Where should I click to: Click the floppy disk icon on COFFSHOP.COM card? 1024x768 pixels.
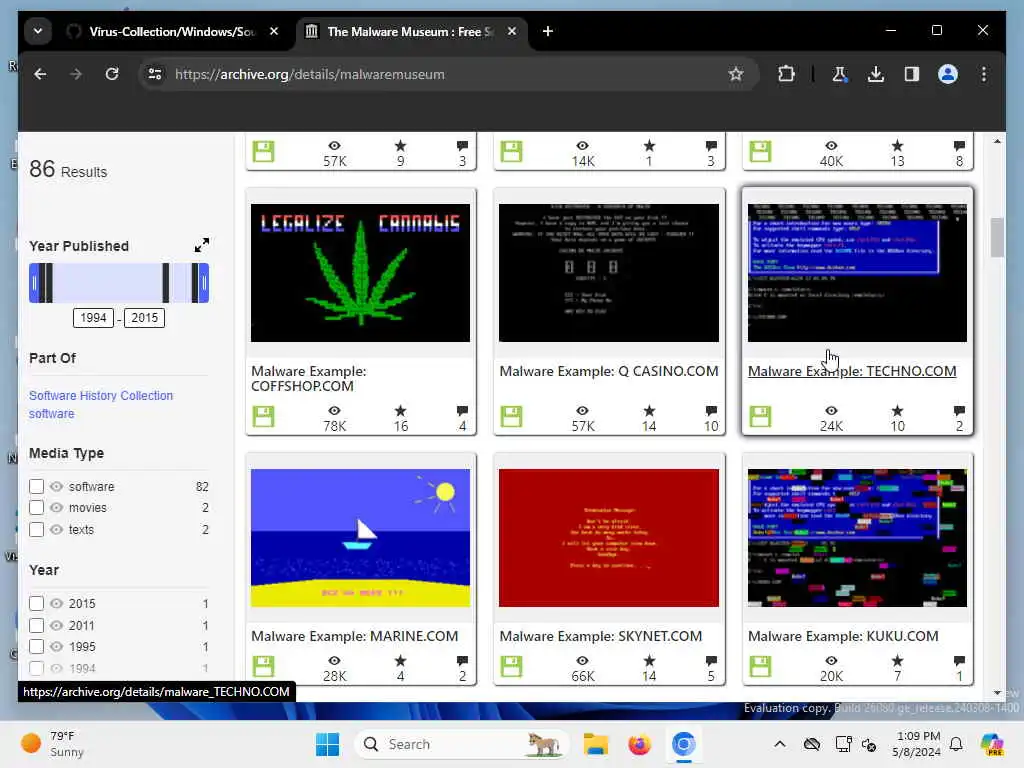click(263, 416)
